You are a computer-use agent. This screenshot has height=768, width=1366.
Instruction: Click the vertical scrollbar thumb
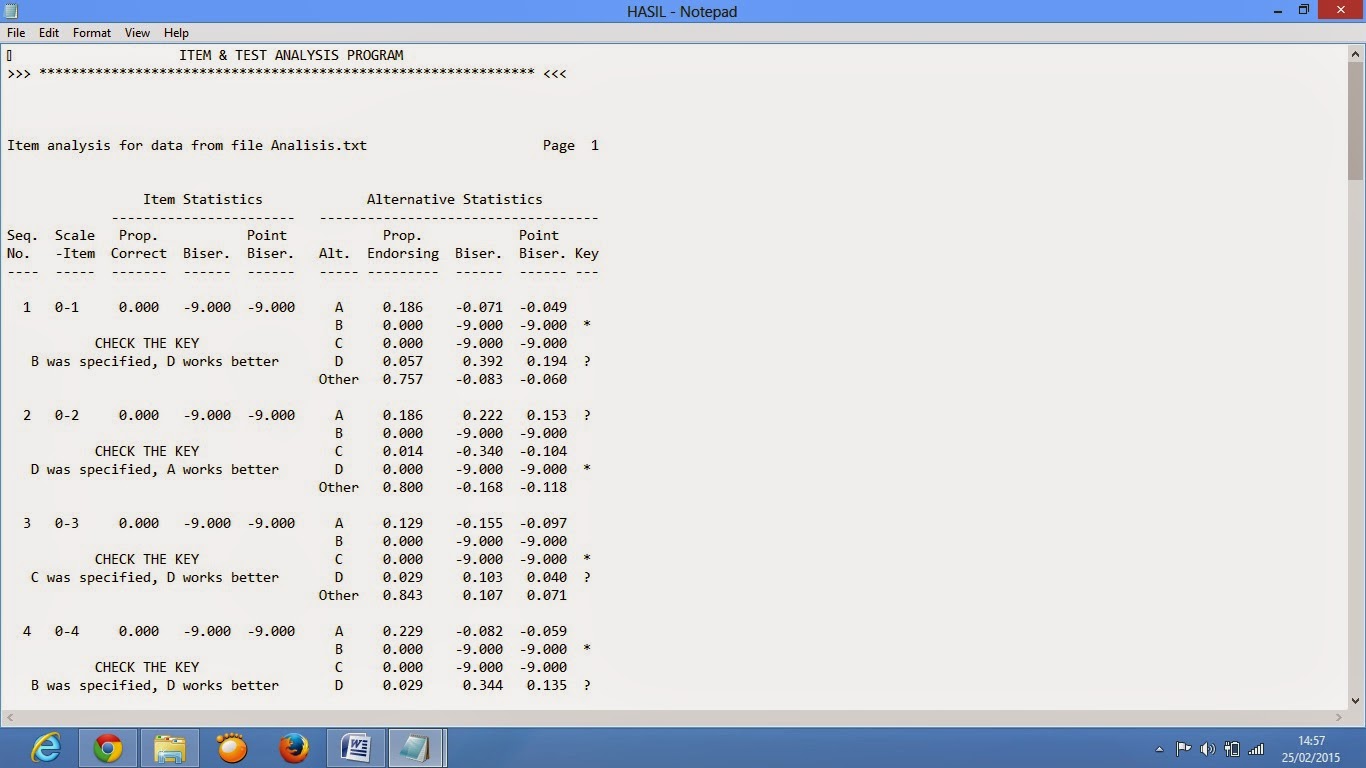(x=1356, y=122)
